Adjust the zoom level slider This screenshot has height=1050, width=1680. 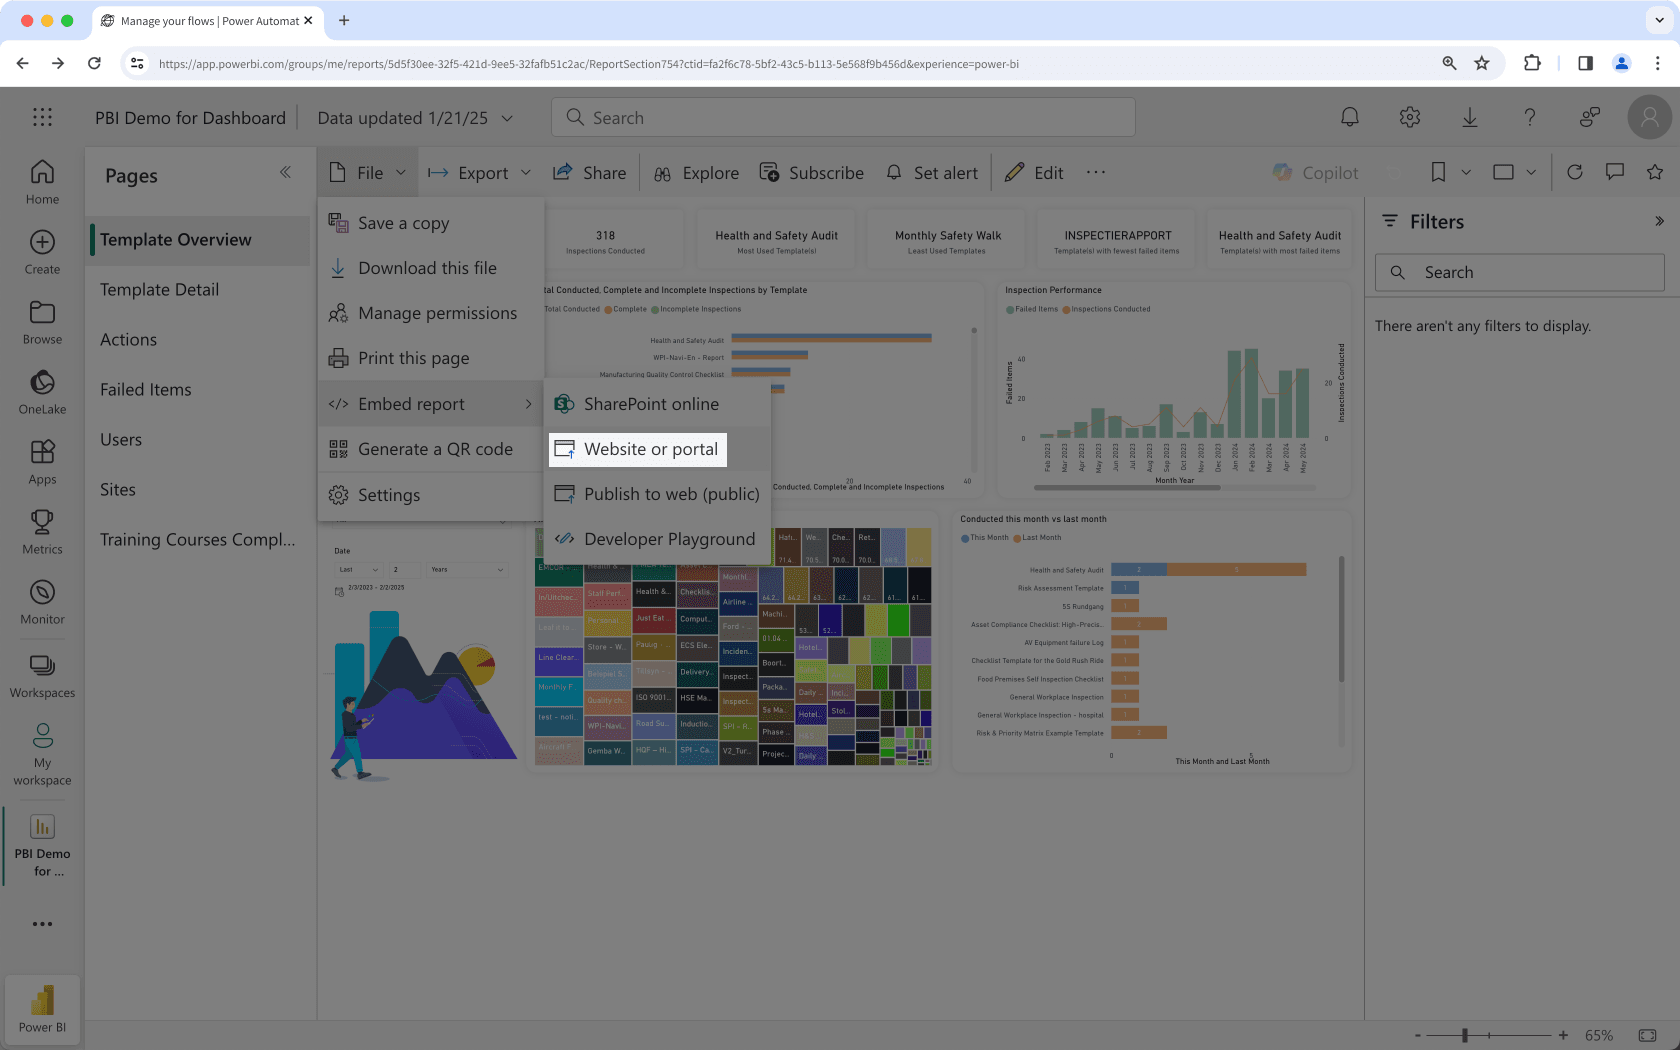click(x=1465, y=1035)
